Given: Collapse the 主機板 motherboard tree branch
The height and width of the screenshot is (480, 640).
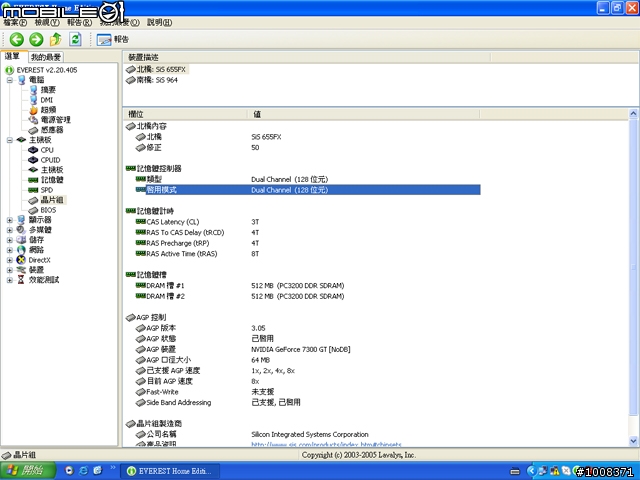Looking at the screenshot, I should [9, 140].
